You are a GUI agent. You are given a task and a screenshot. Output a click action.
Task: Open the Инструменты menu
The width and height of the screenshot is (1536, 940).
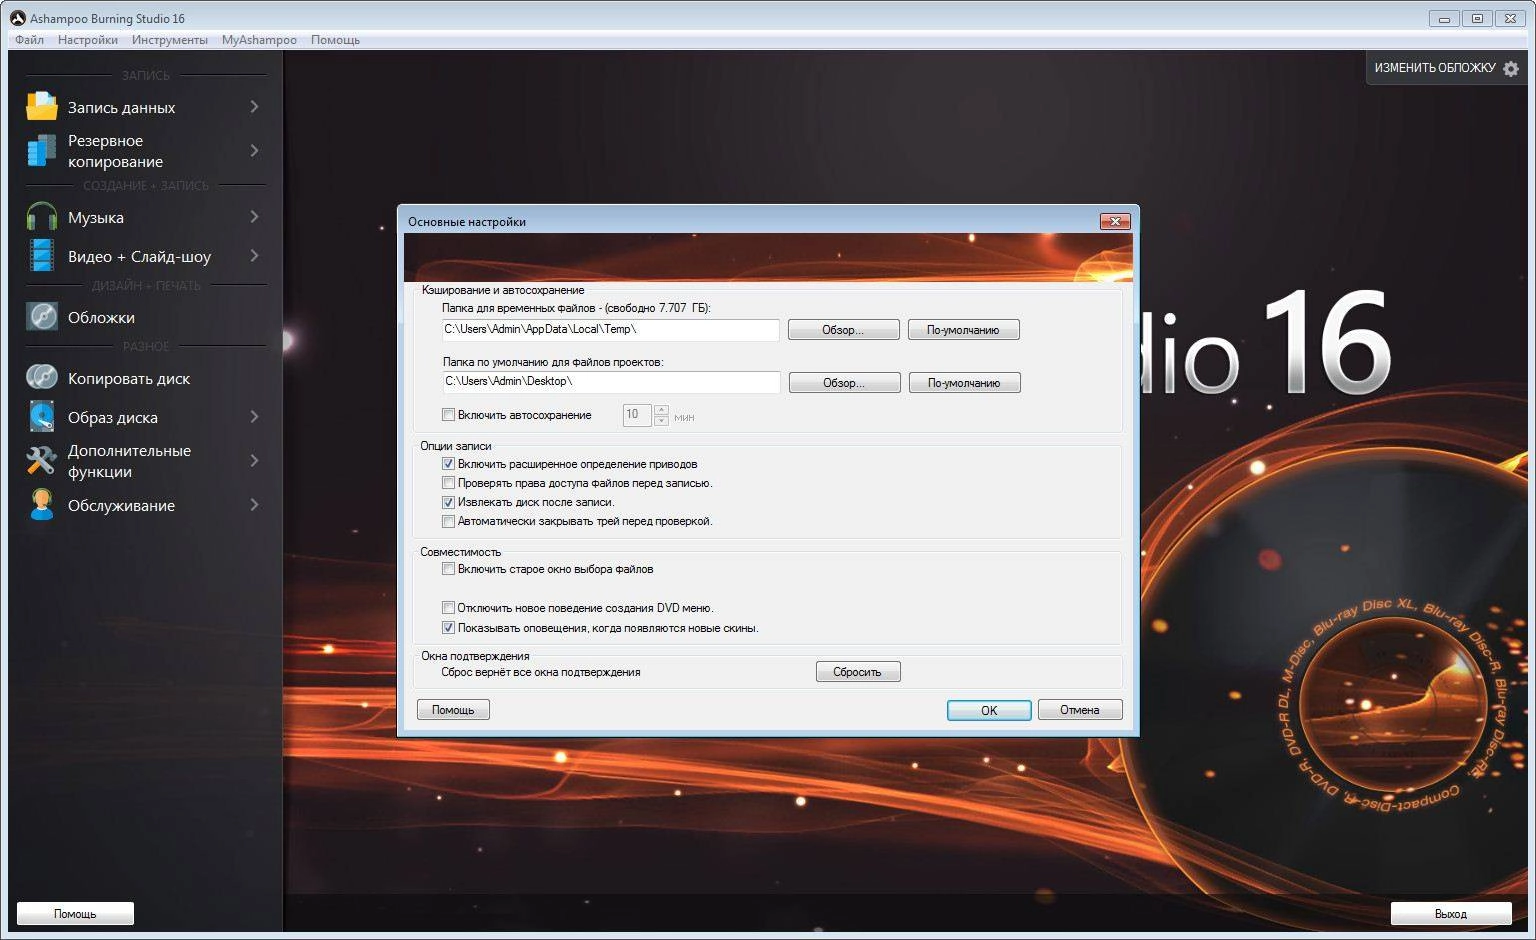(170, 40)
